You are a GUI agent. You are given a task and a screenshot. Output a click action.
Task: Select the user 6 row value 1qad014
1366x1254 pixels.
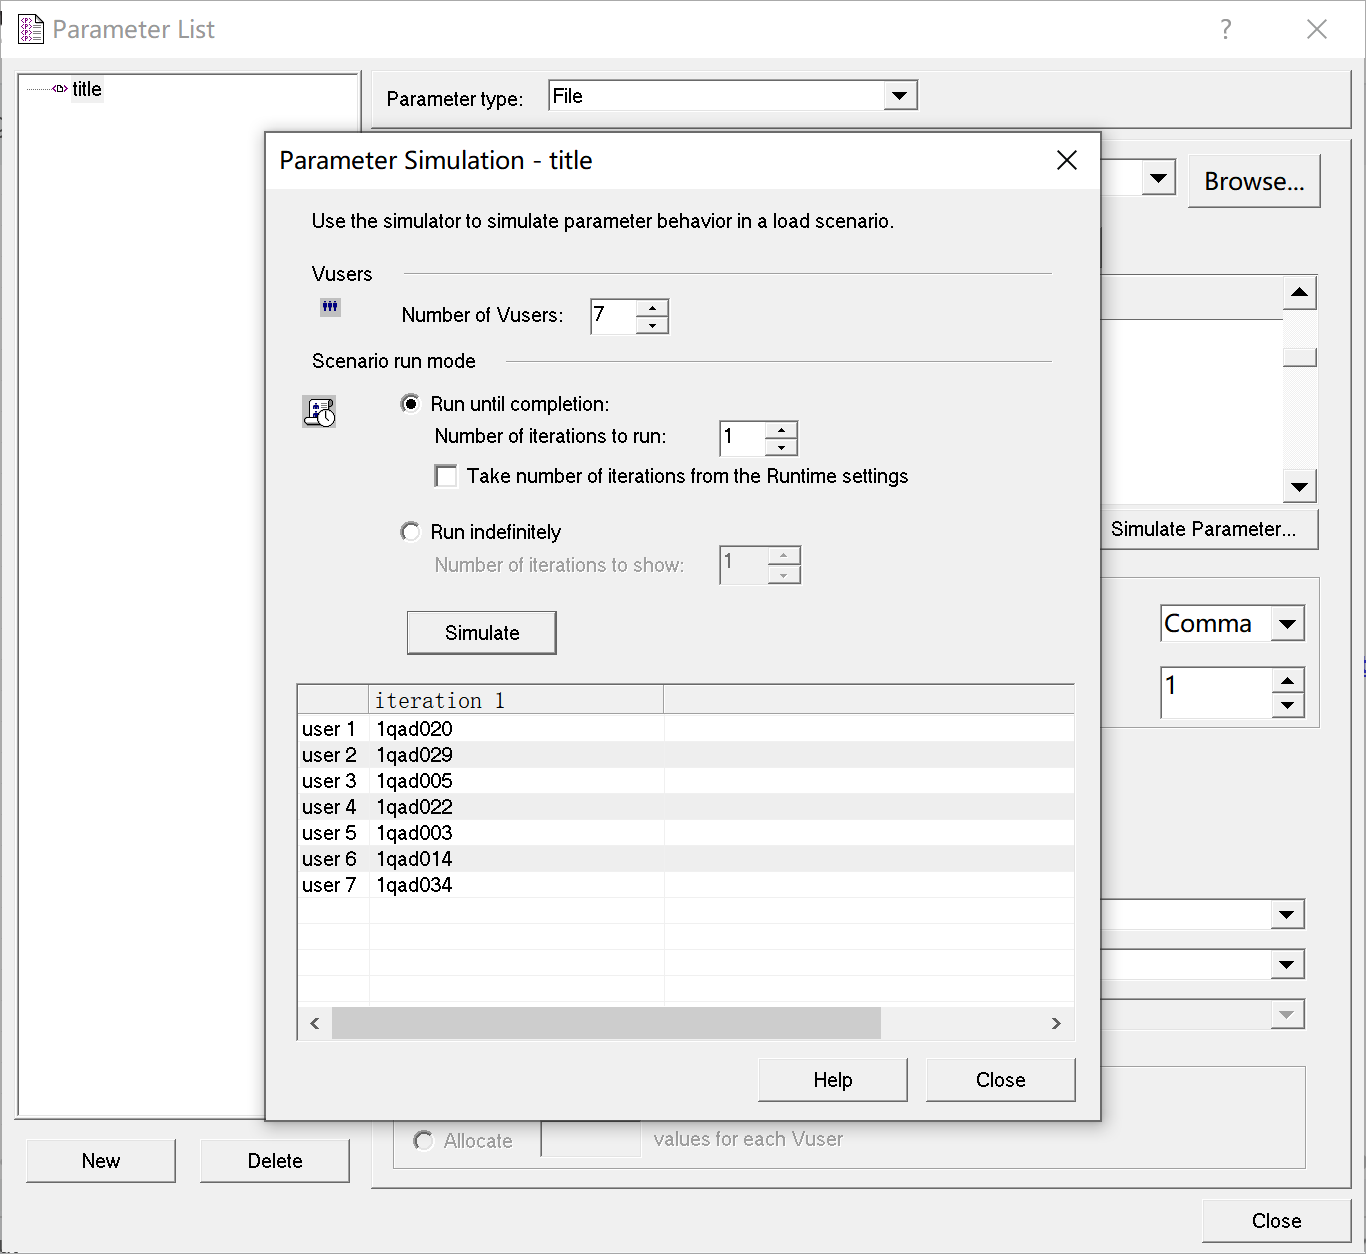(414, 859)
